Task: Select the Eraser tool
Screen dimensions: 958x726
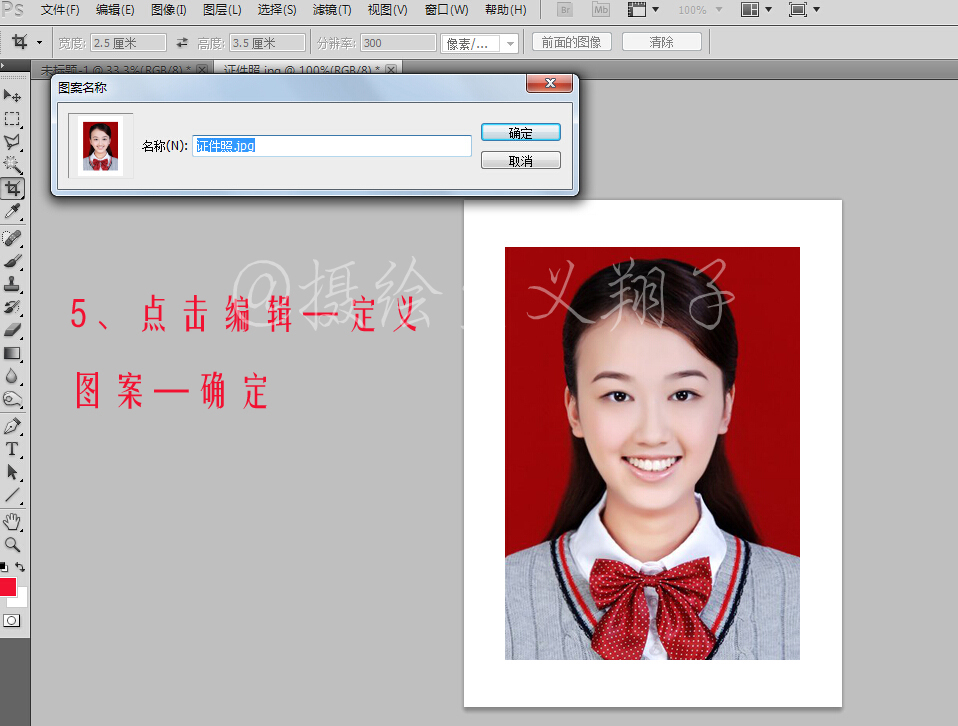Action: [12, 329]
